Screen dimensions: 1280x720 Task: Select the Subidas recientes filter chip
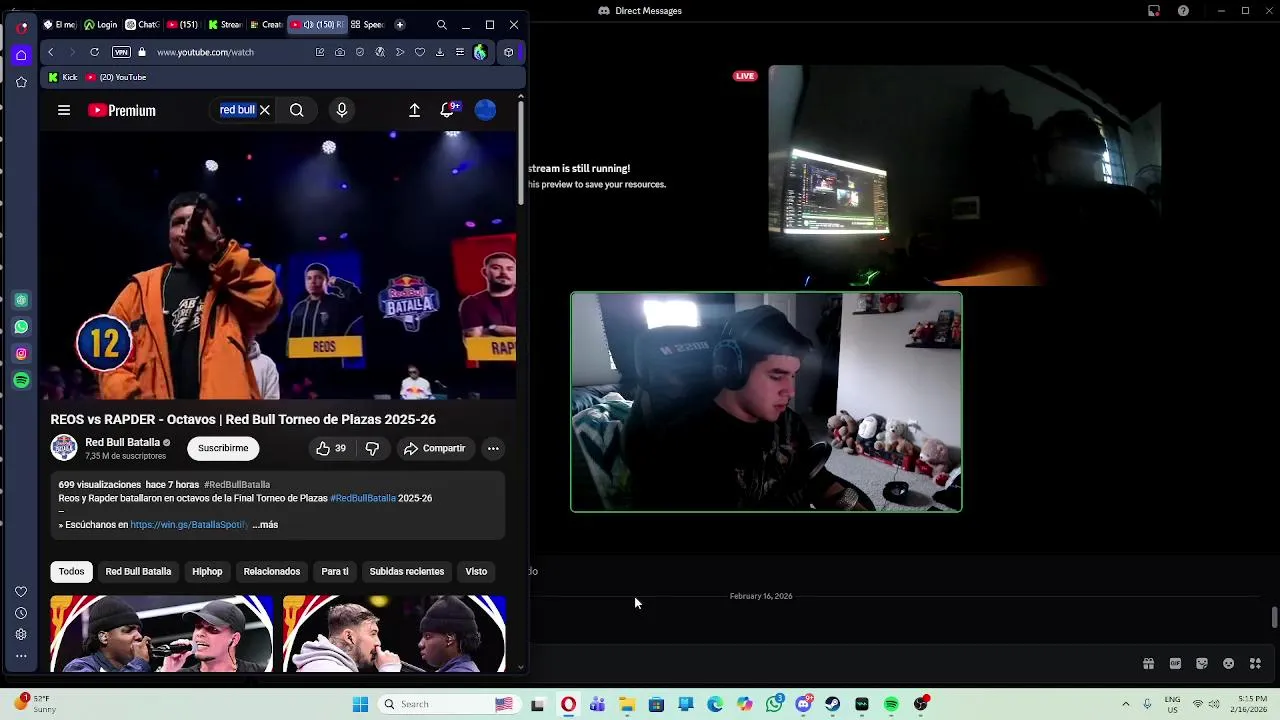point(407,571)
